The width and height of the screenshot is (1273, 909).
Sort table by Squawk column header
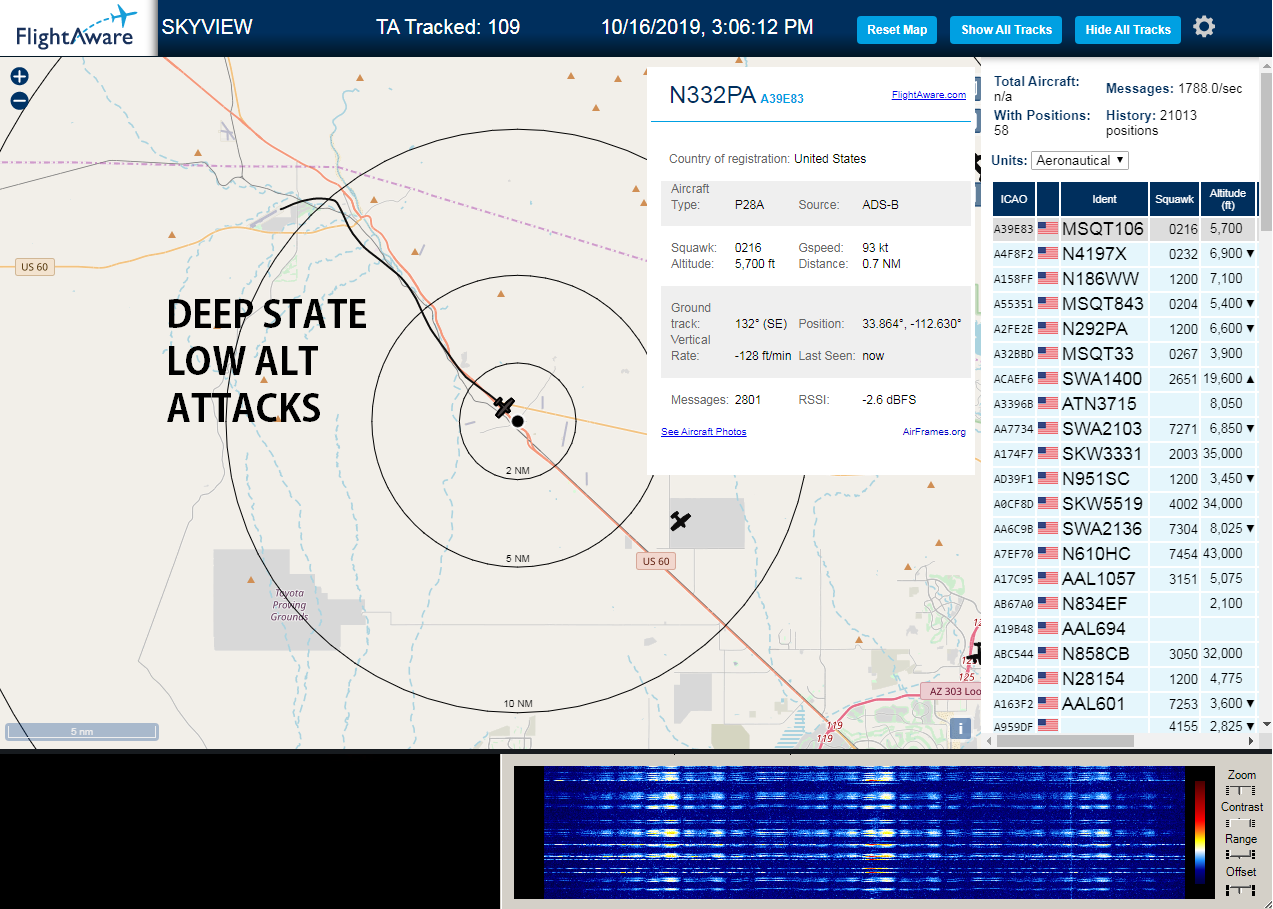(1174, 199)
